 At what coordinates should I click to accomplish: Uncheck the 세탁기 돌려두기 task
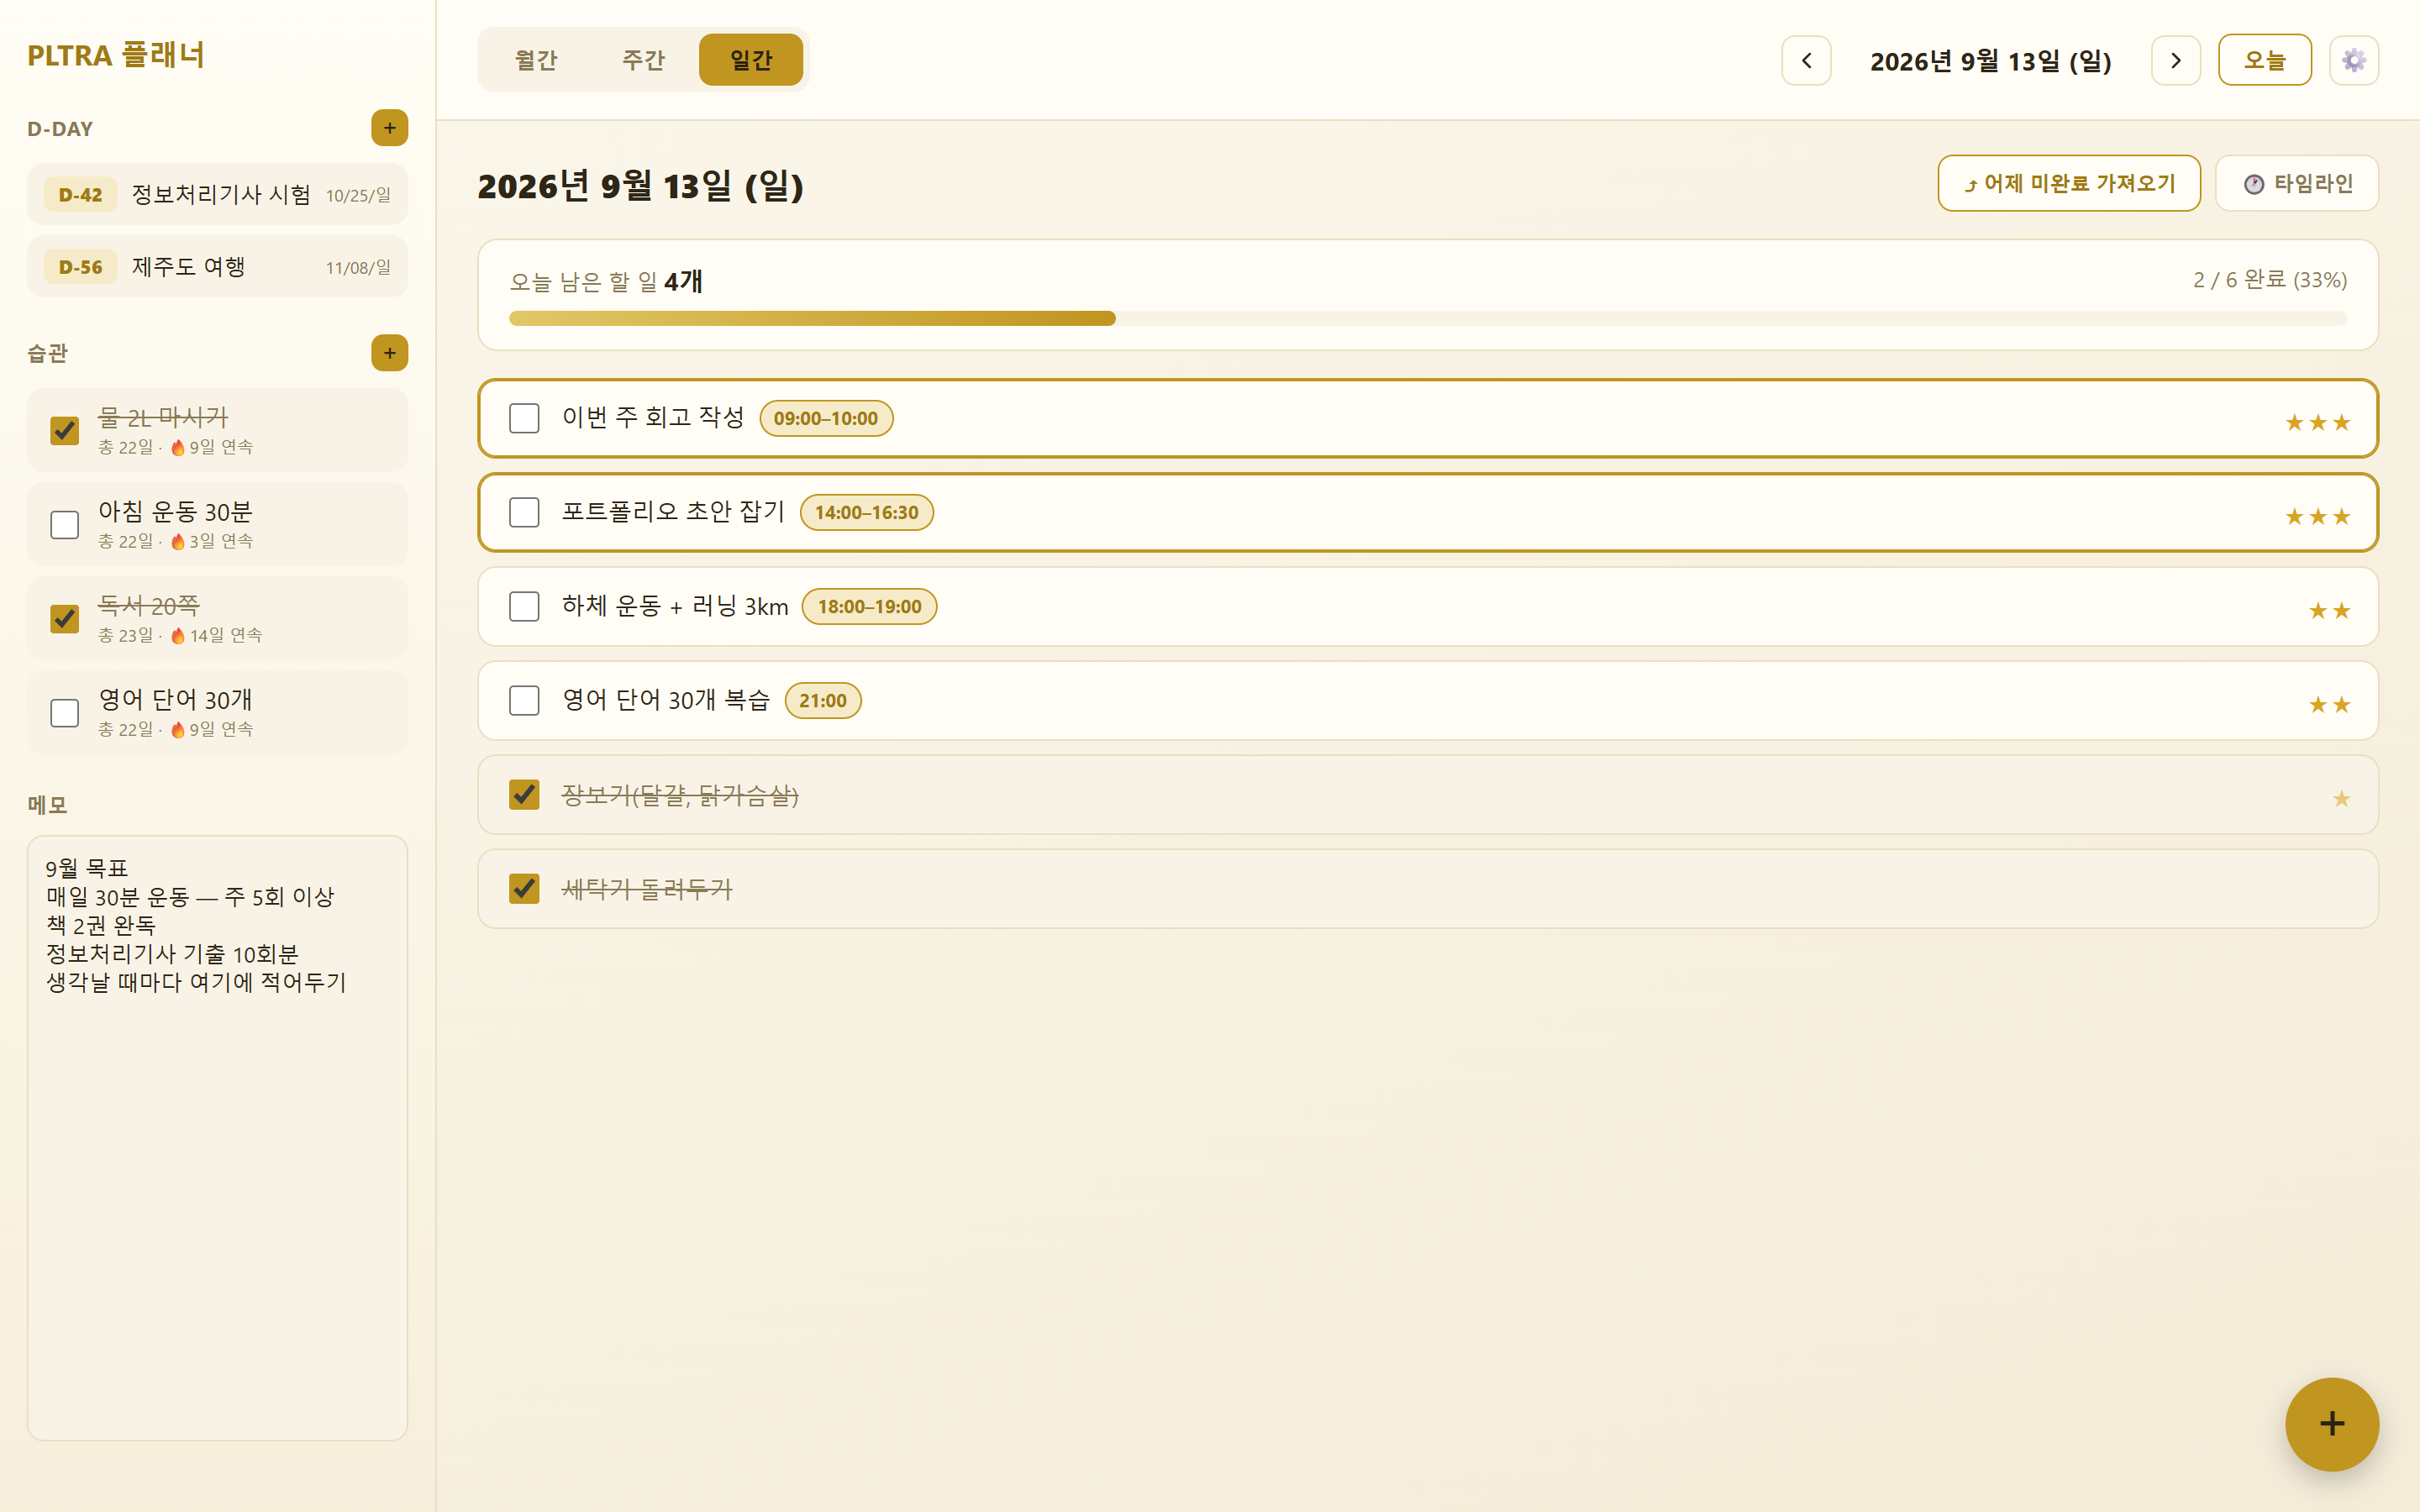click(x=524, y=888)
